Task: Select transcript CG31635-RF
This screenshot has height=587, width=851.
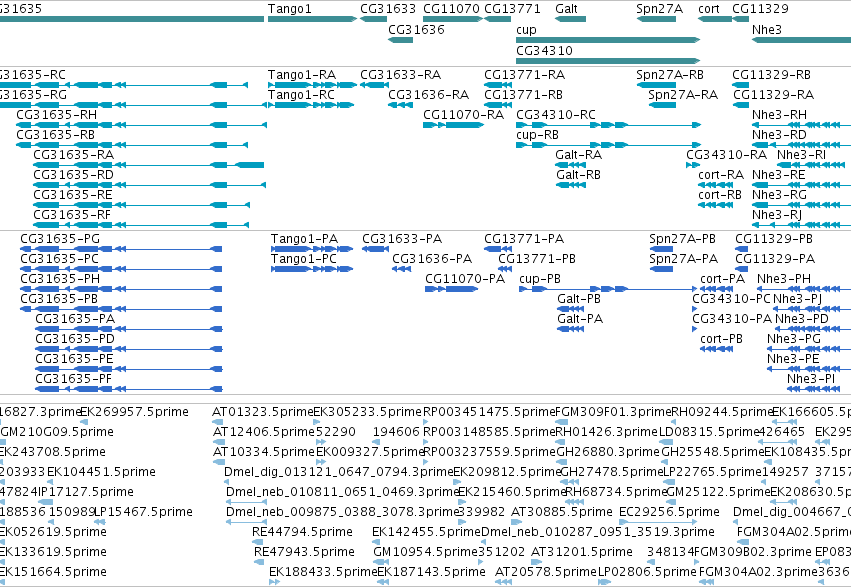Action: pyautogui.click(x=72, y=215)
